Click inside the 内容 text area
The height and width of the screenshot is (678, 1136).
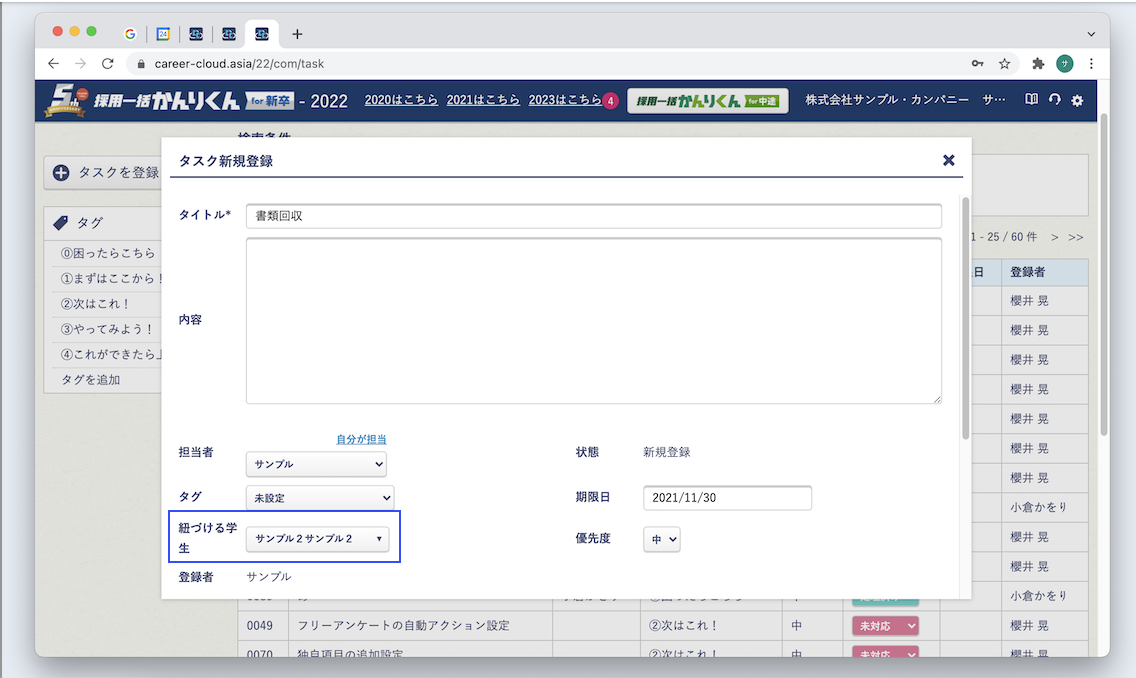click(x=593, y=320)
